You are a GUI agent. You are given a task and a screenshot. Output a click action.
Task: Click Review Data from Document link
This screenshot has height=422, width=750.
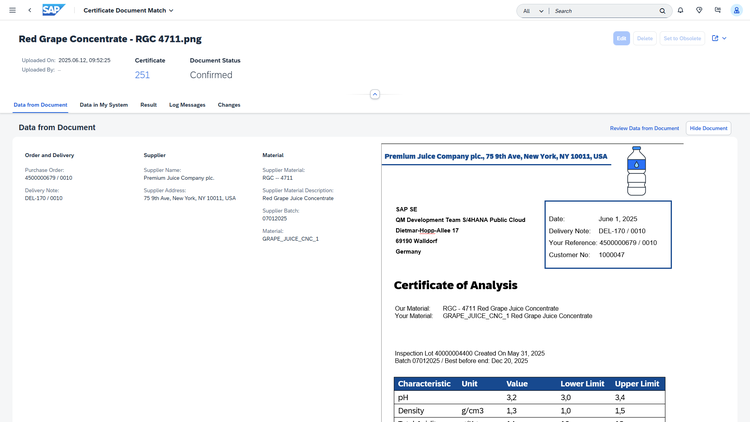coord(644,128)
